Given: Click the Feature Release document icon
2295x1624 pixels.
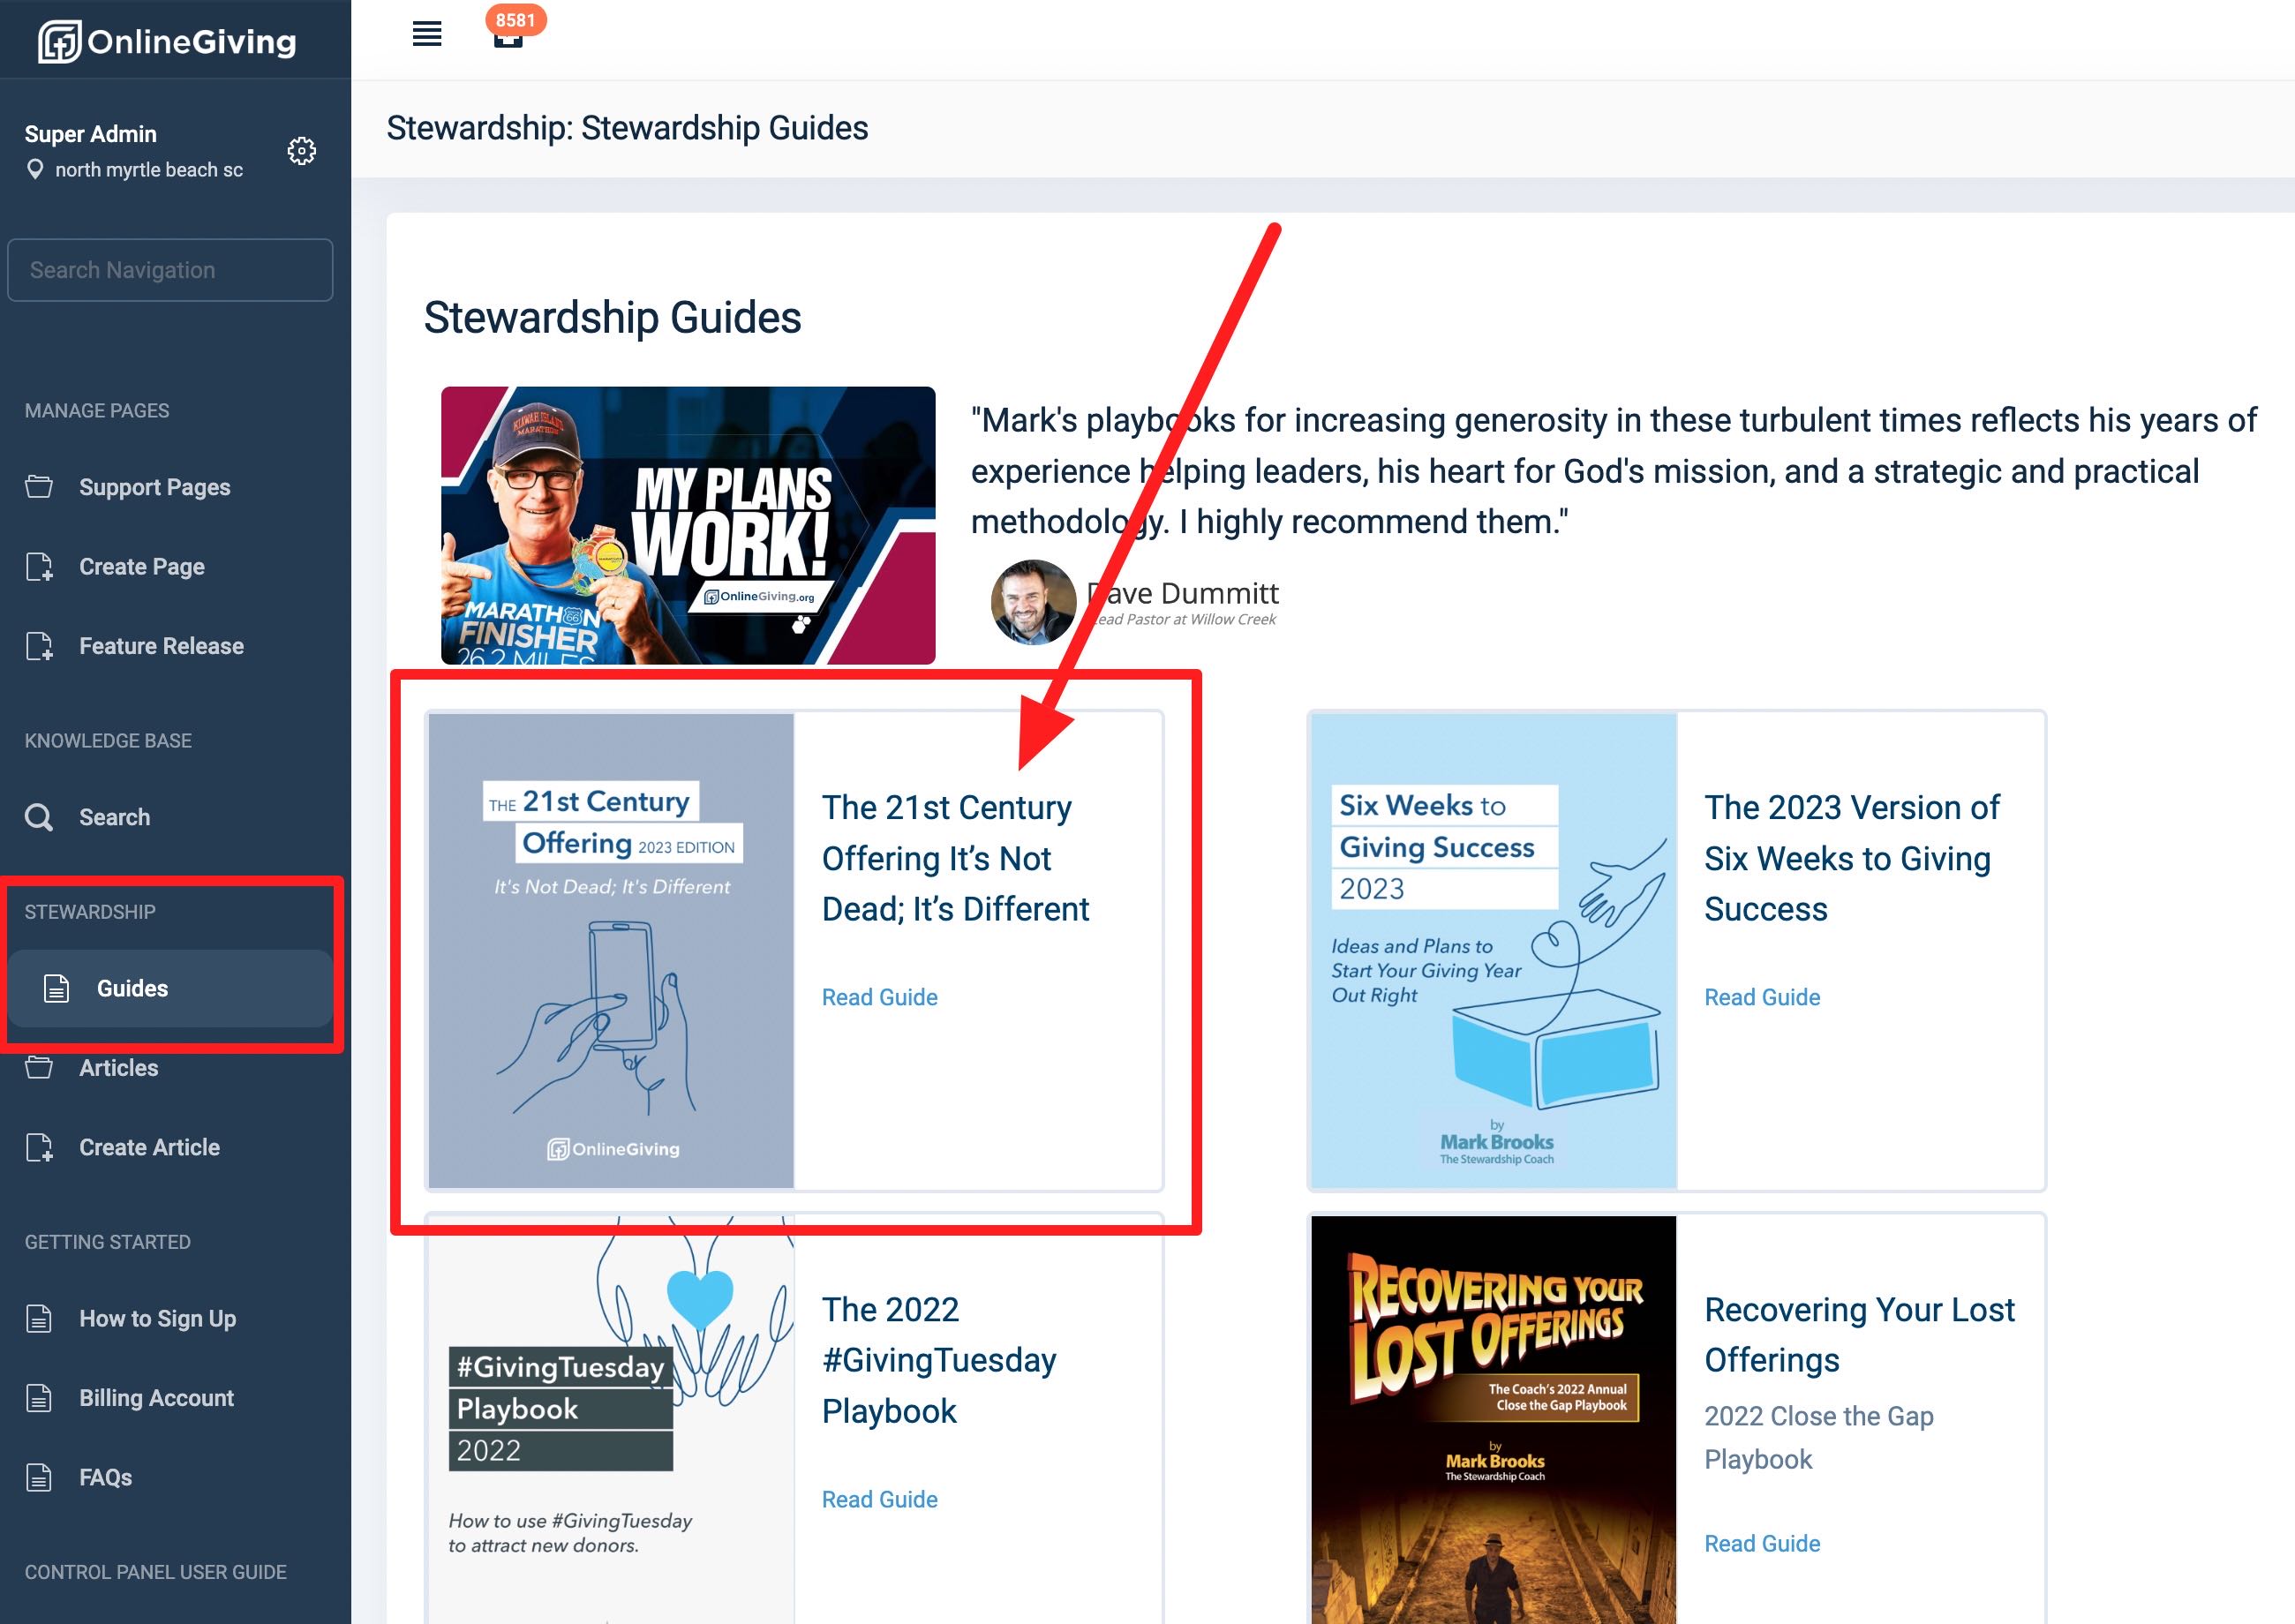Looking at the screenshot, I should coord(39,646).
